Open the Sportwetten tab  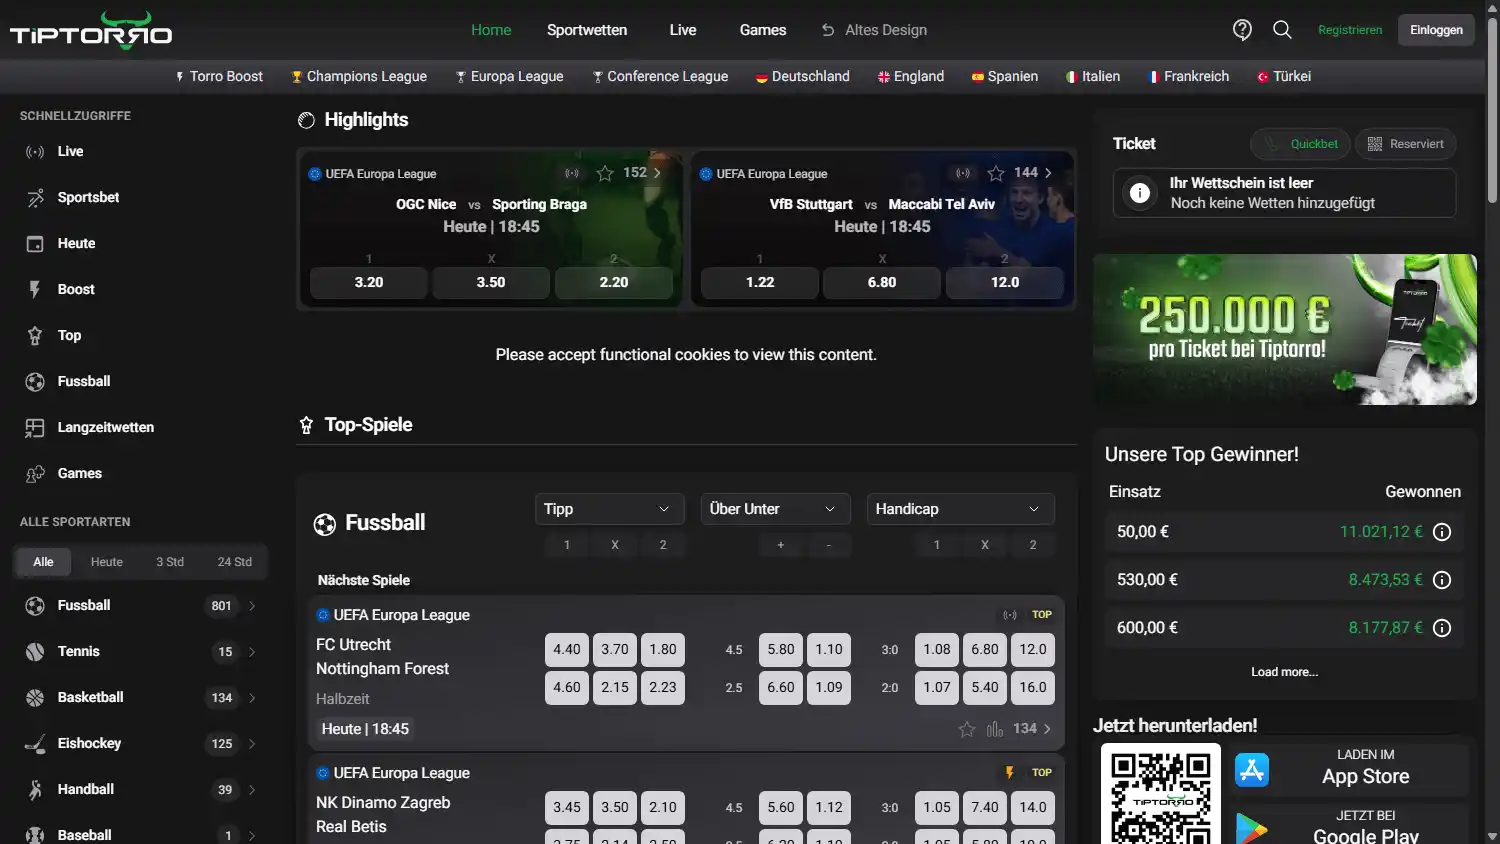tap(587, 30)
